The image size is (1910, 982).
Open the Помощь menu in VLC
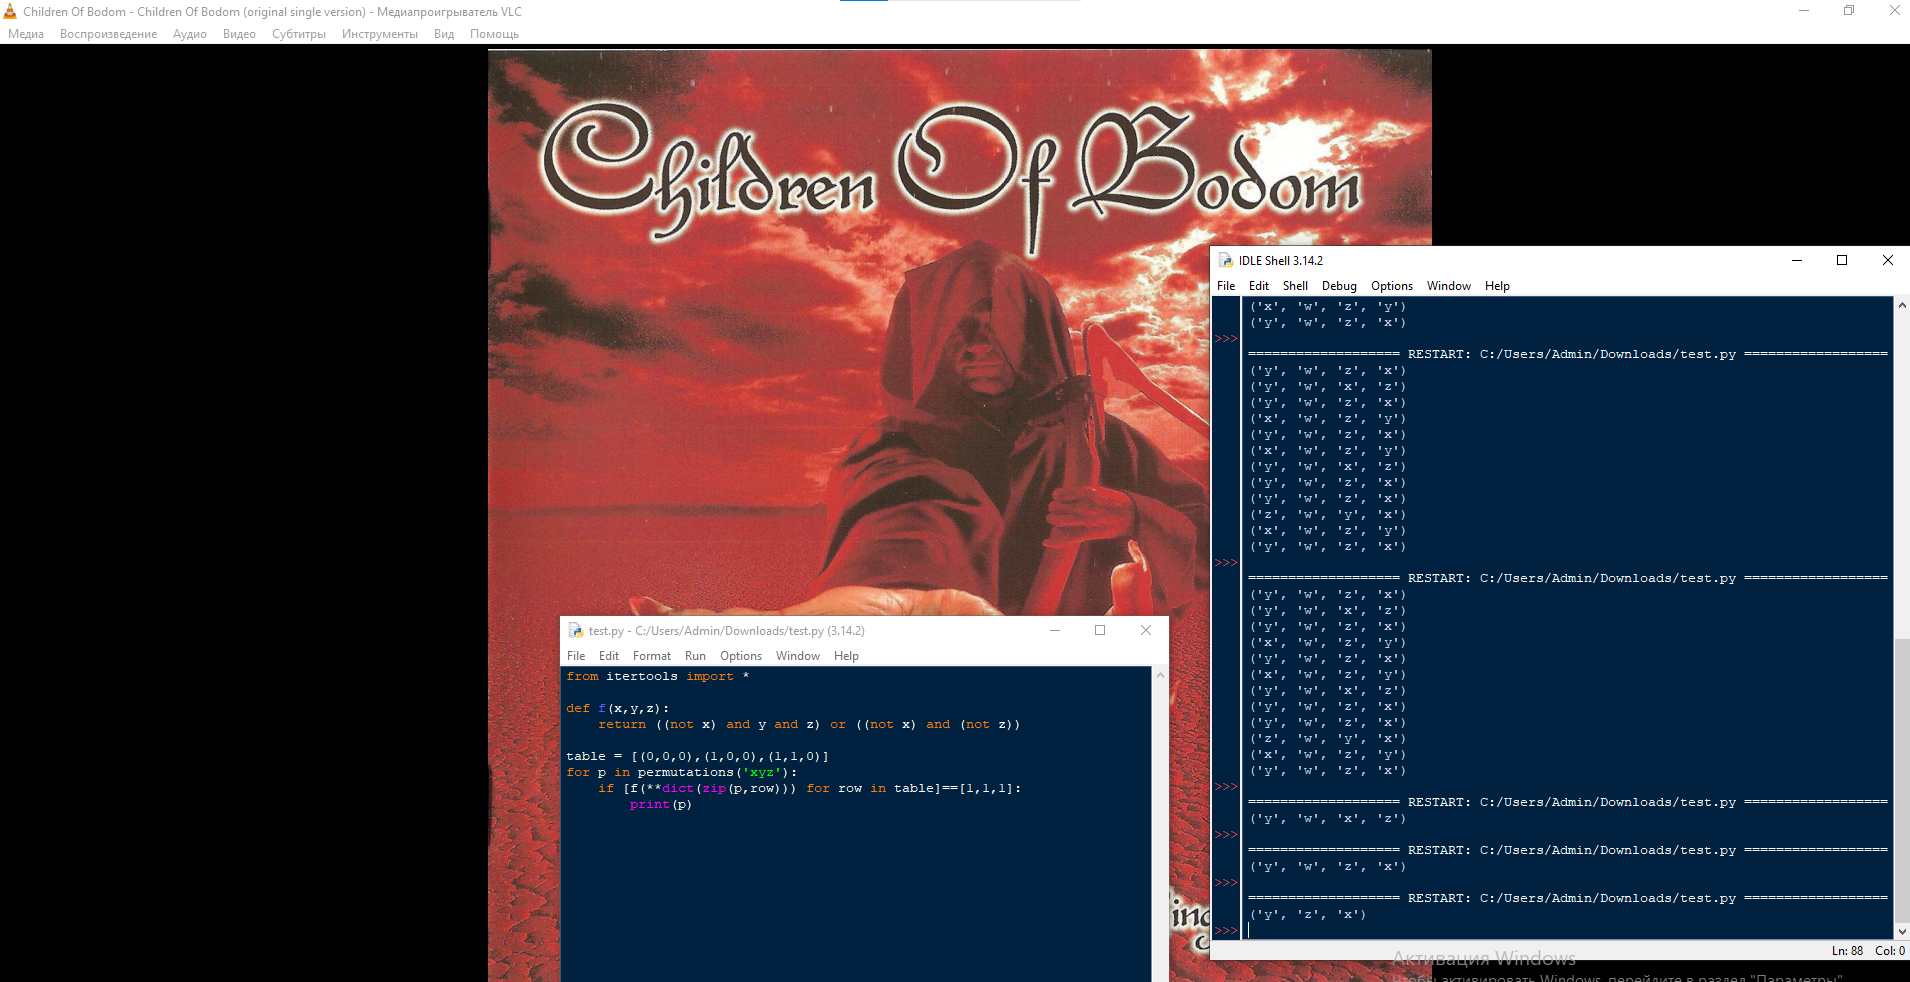(494, 34)
